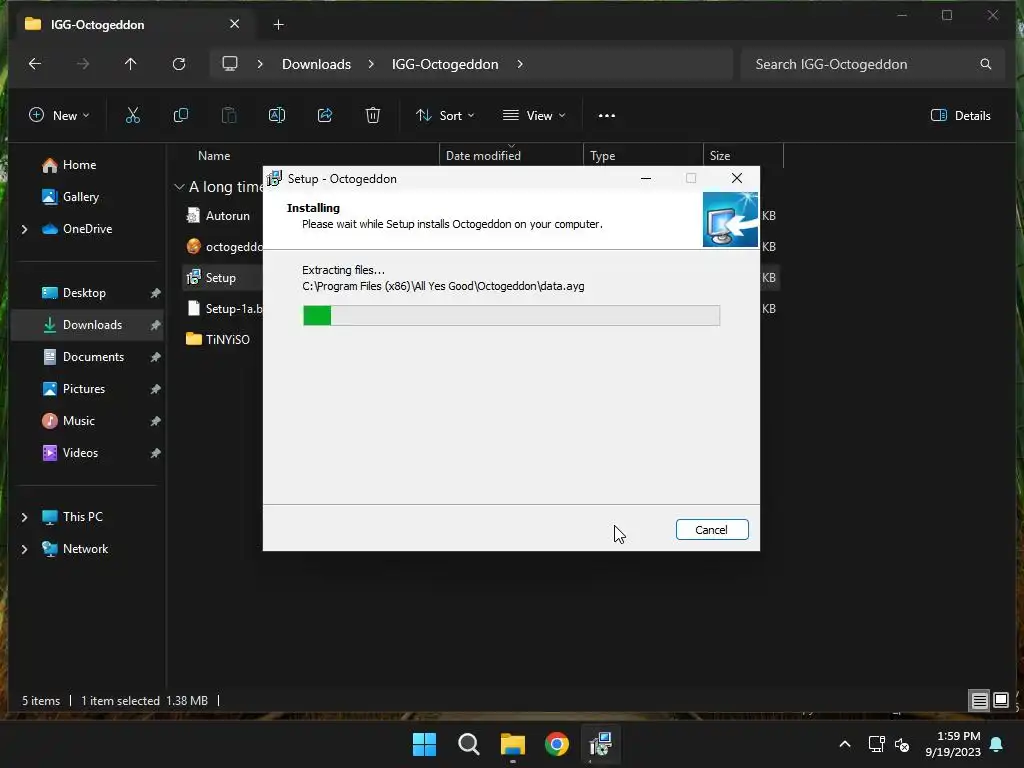The image size is (1024, 768).
Task: Collapse the 'A long time ago' group
Action: [x=179, y=187]
